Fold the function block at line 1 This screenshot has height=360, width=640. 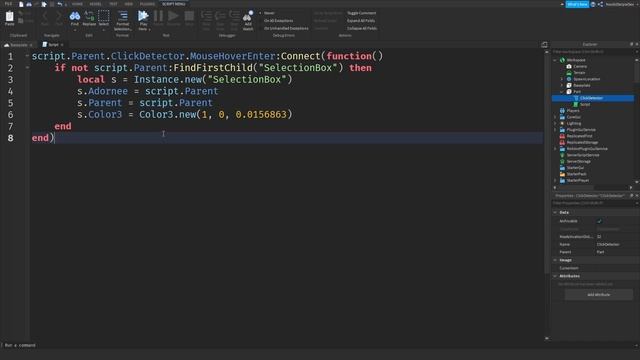point(27,56)
